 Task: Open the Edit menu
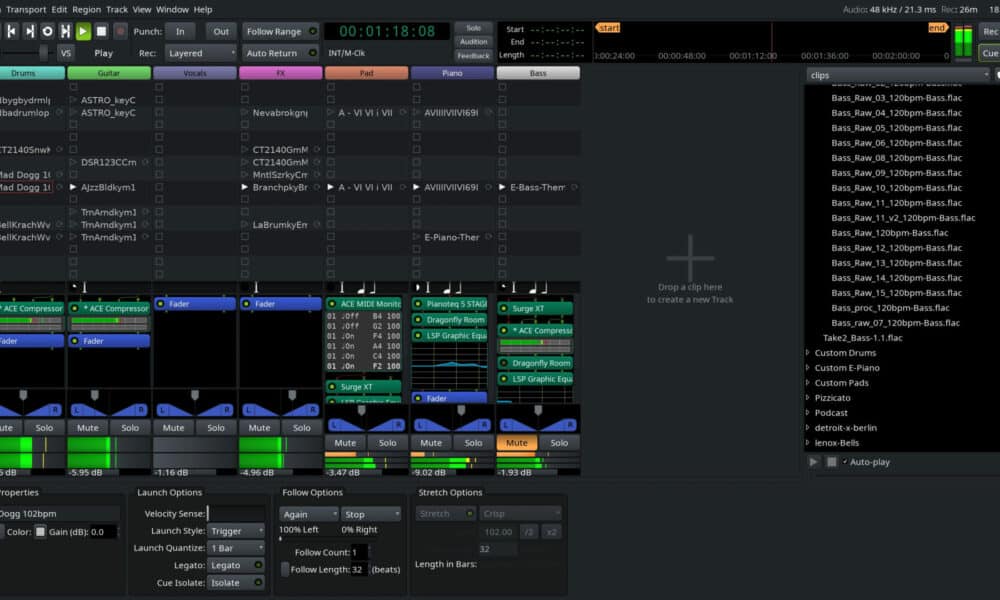pos(59,10)
